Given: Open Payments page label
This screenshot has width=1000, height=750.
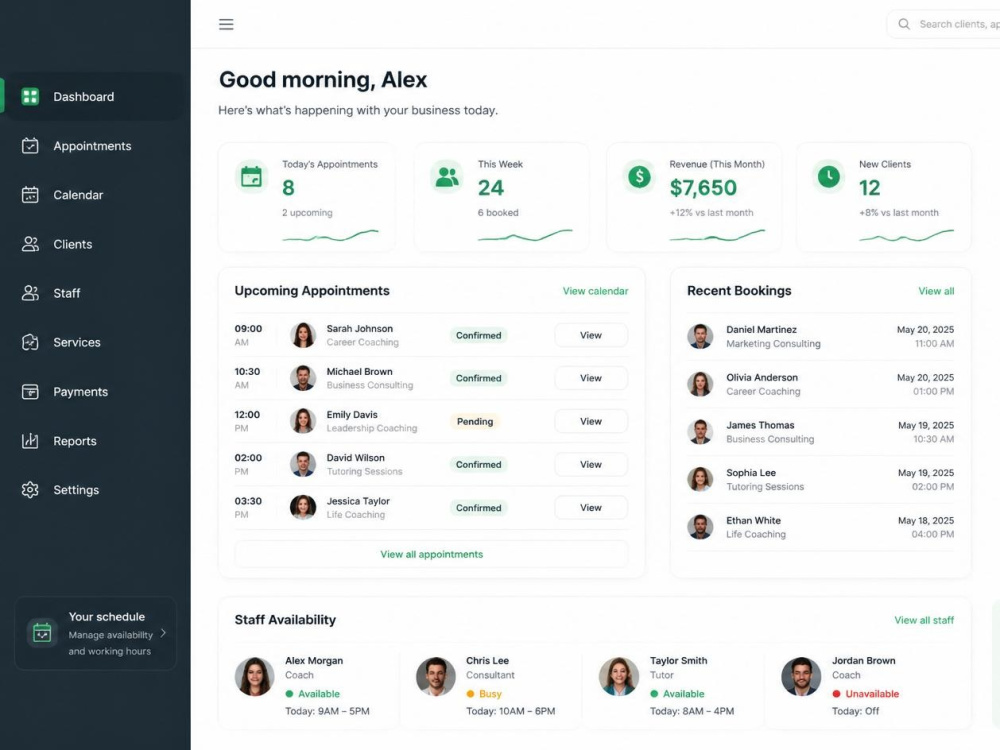Looking at the screenshot, I should coord(80,392).
